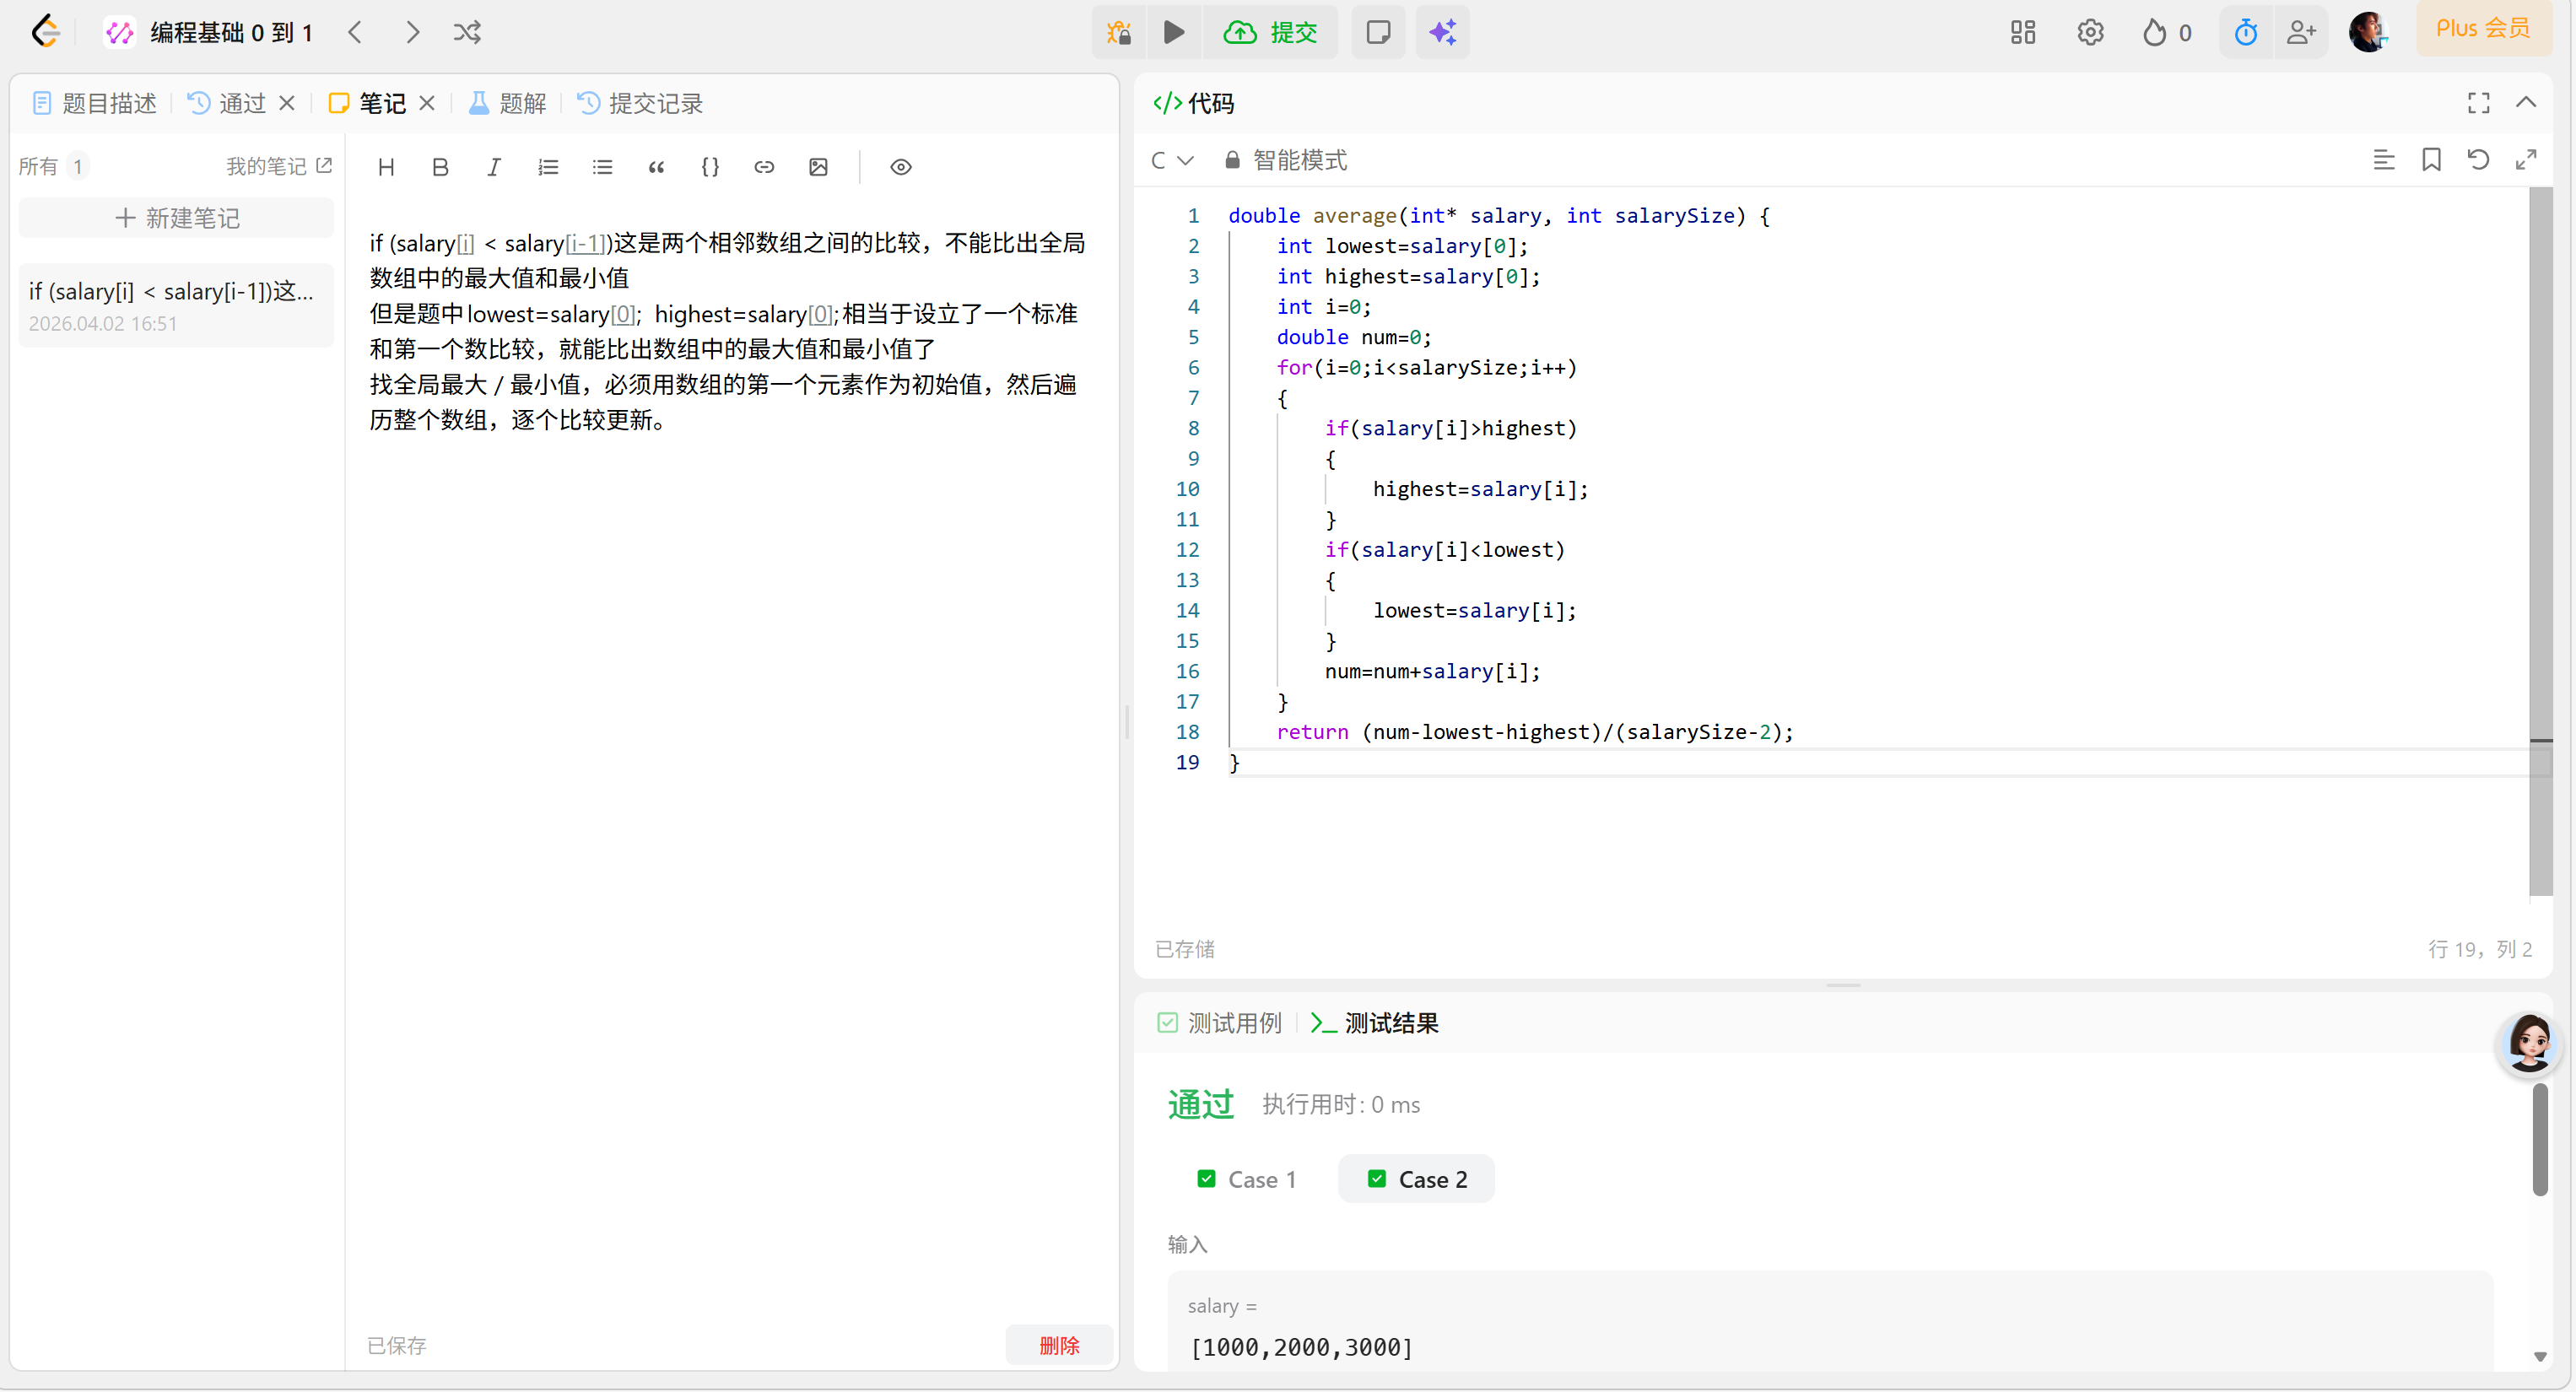Open the 题解 tab

506,103
